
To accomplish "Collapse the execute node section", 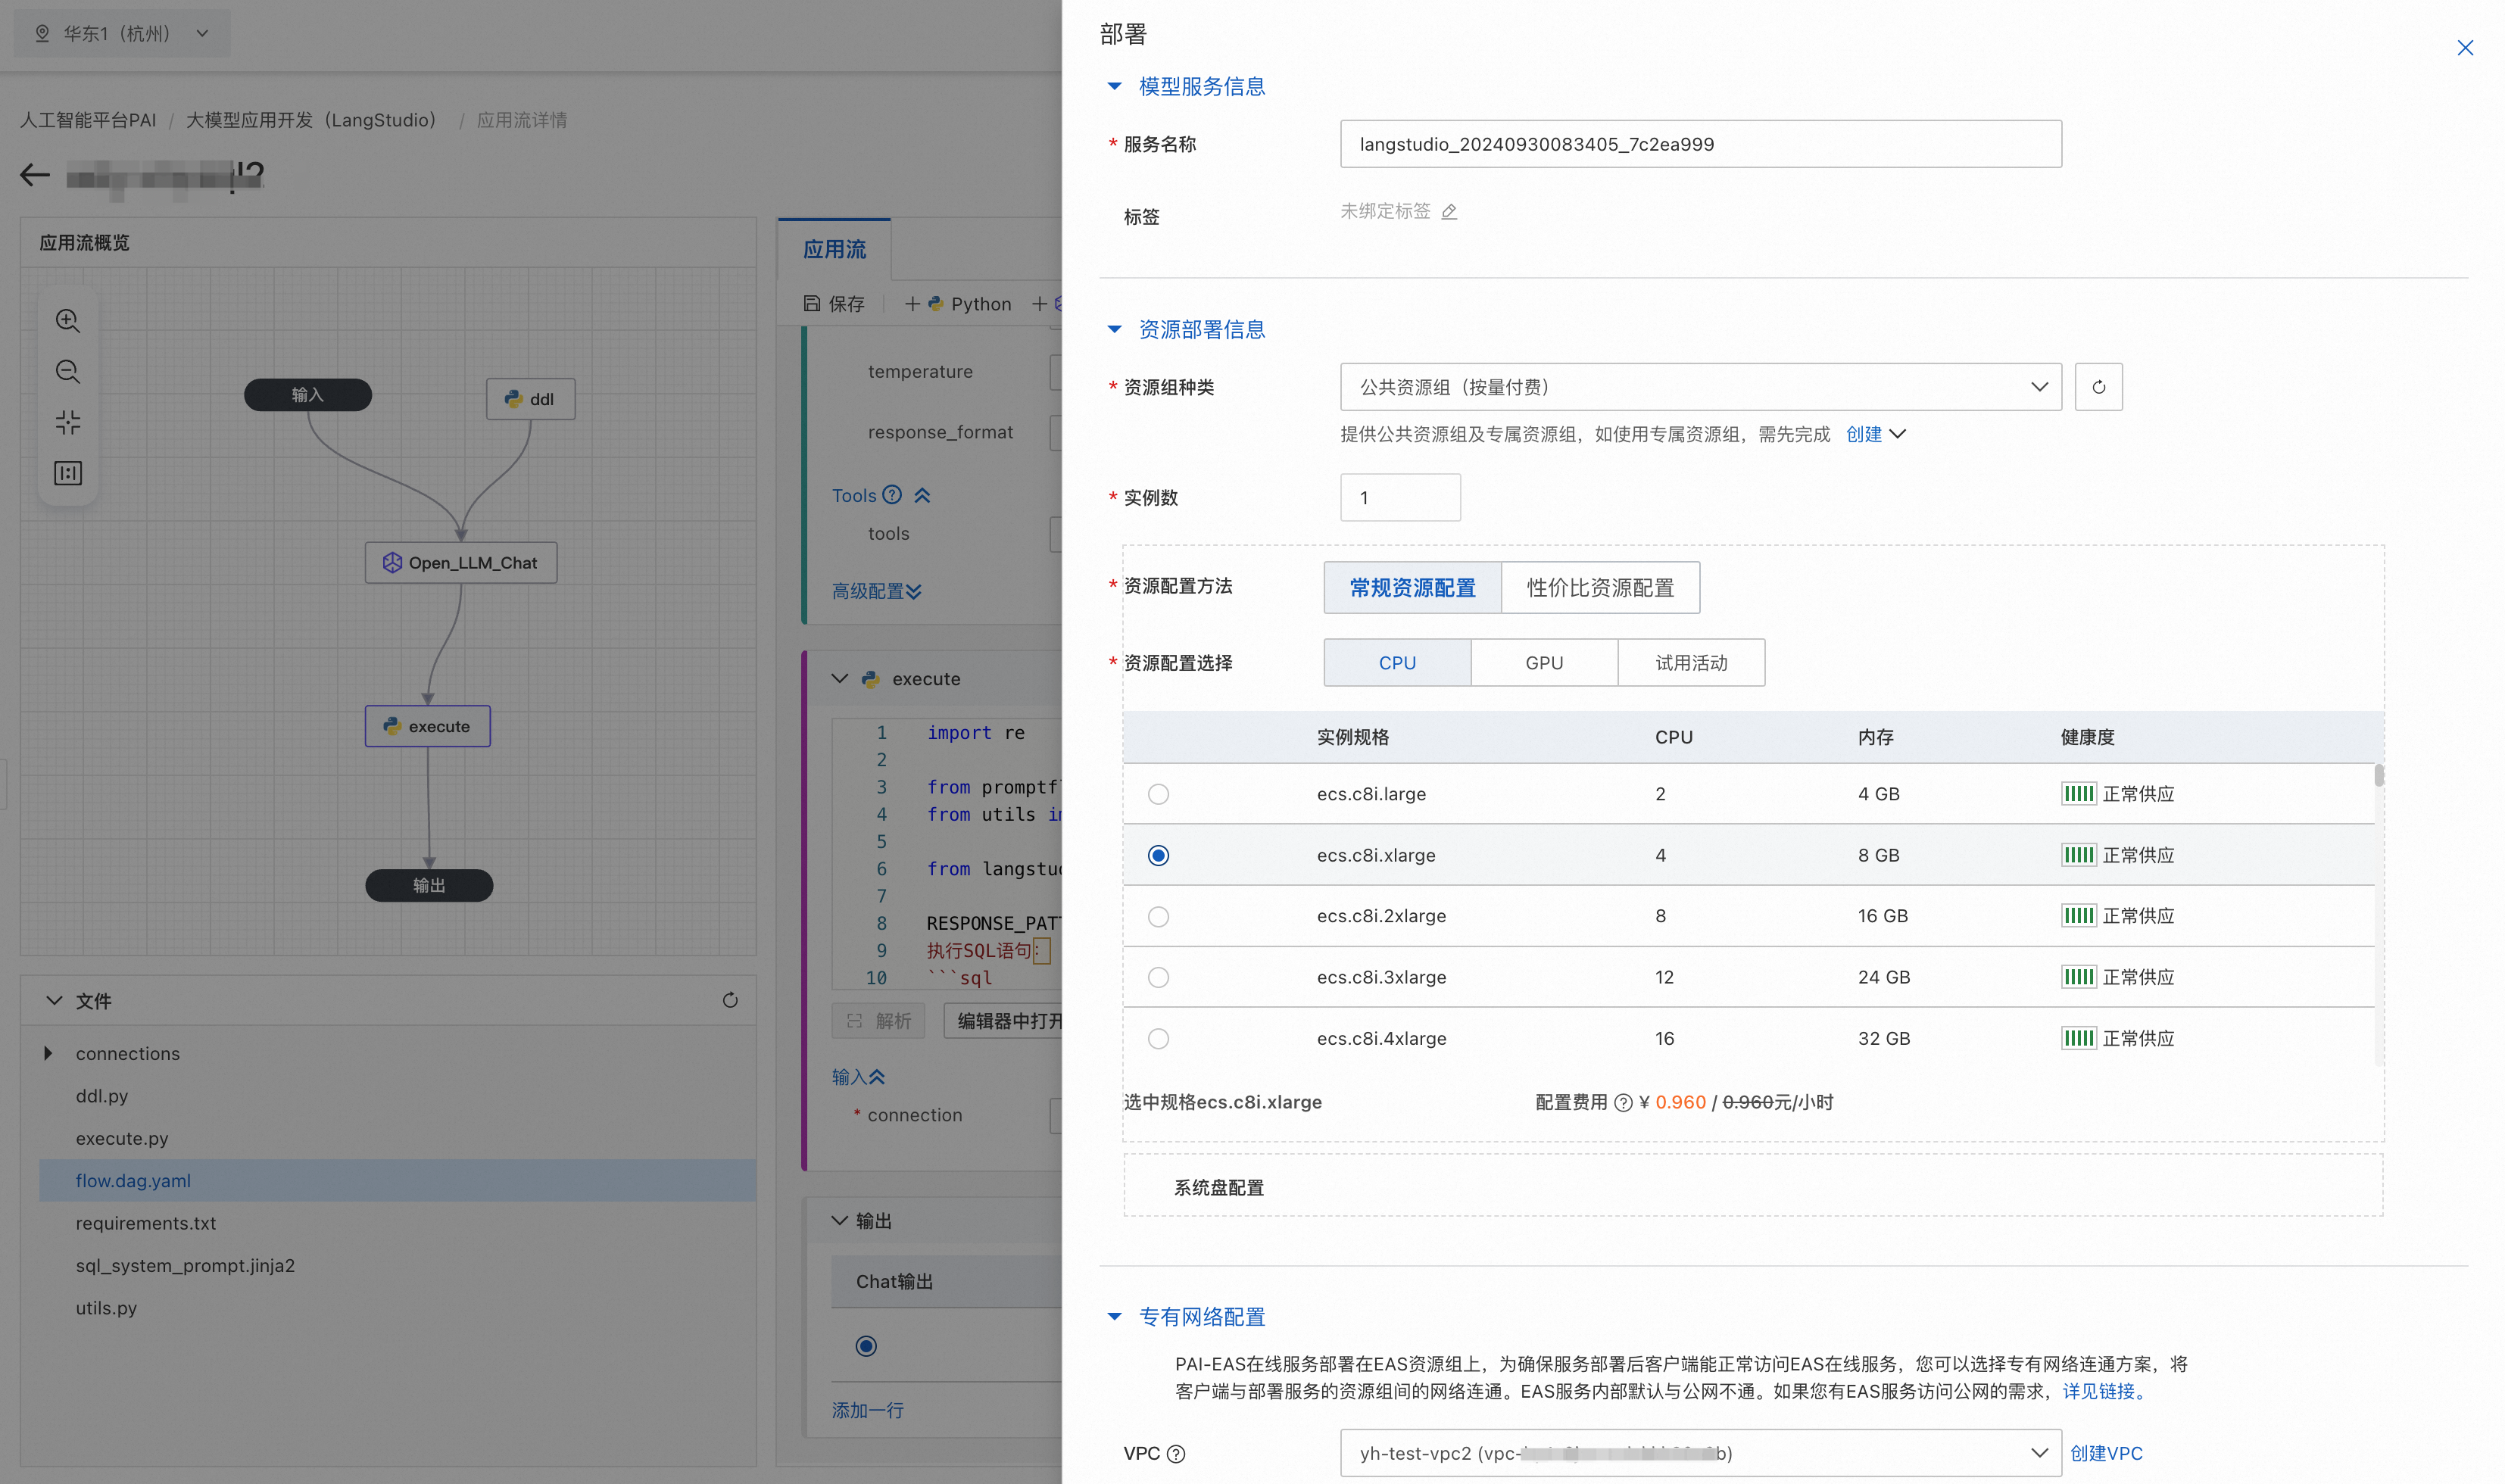I will (840, 679).
